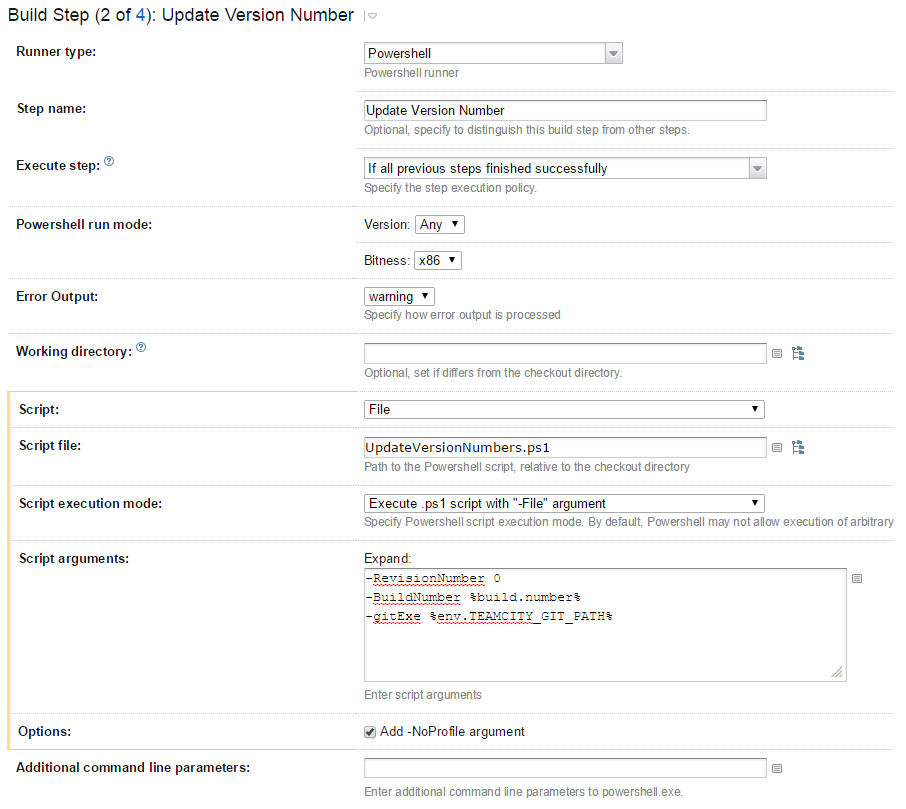The image size is (906, 809).
Task: Open file tree browser for Script file
Action: [798, 447]
